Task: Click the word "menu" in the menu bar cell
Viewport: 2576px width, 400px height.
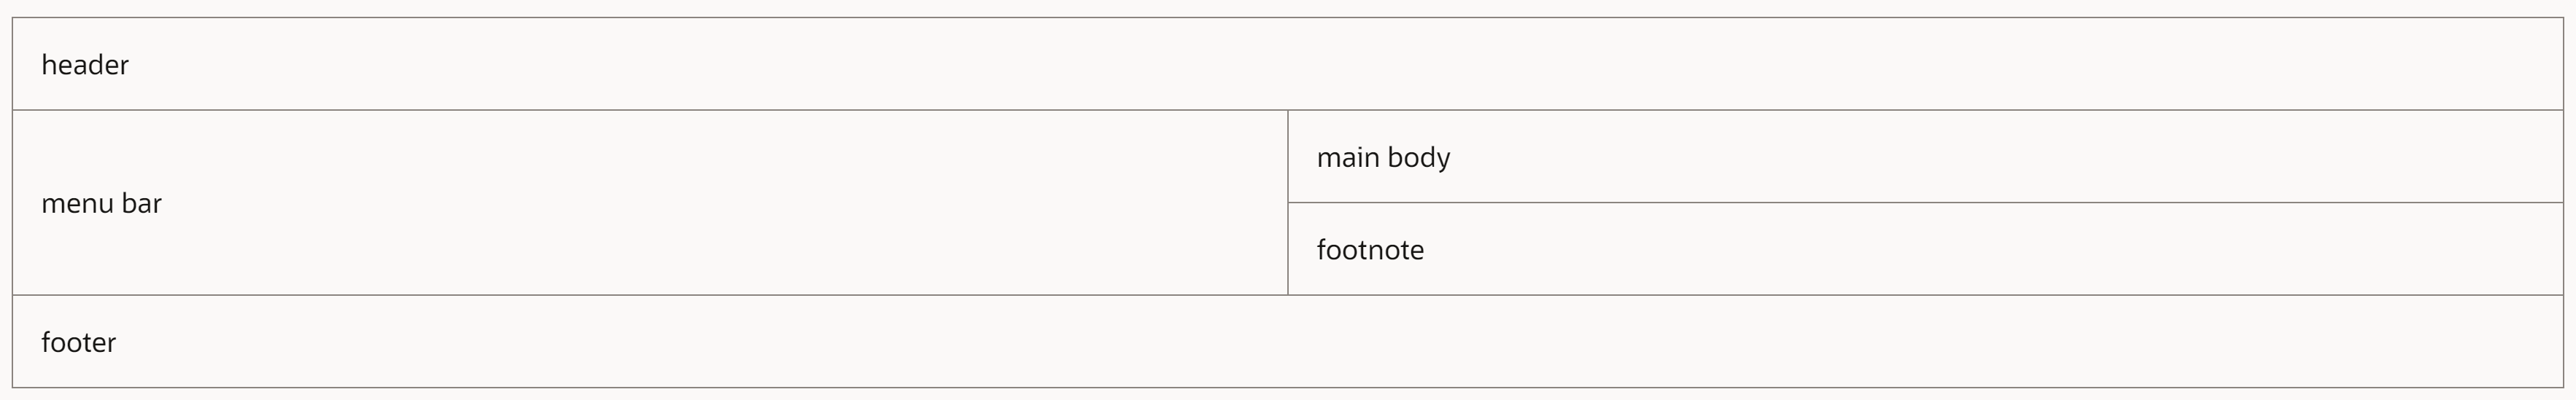Action: coord(77,203)
